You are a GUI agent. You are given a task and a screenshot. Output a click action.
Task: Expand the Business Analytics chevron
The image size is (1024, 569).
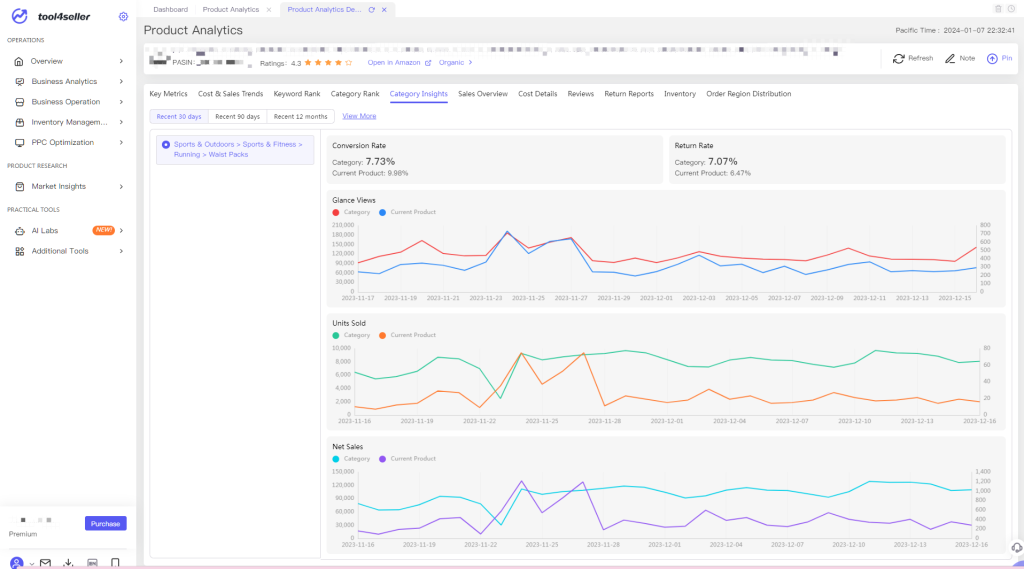tap(121, 82)
